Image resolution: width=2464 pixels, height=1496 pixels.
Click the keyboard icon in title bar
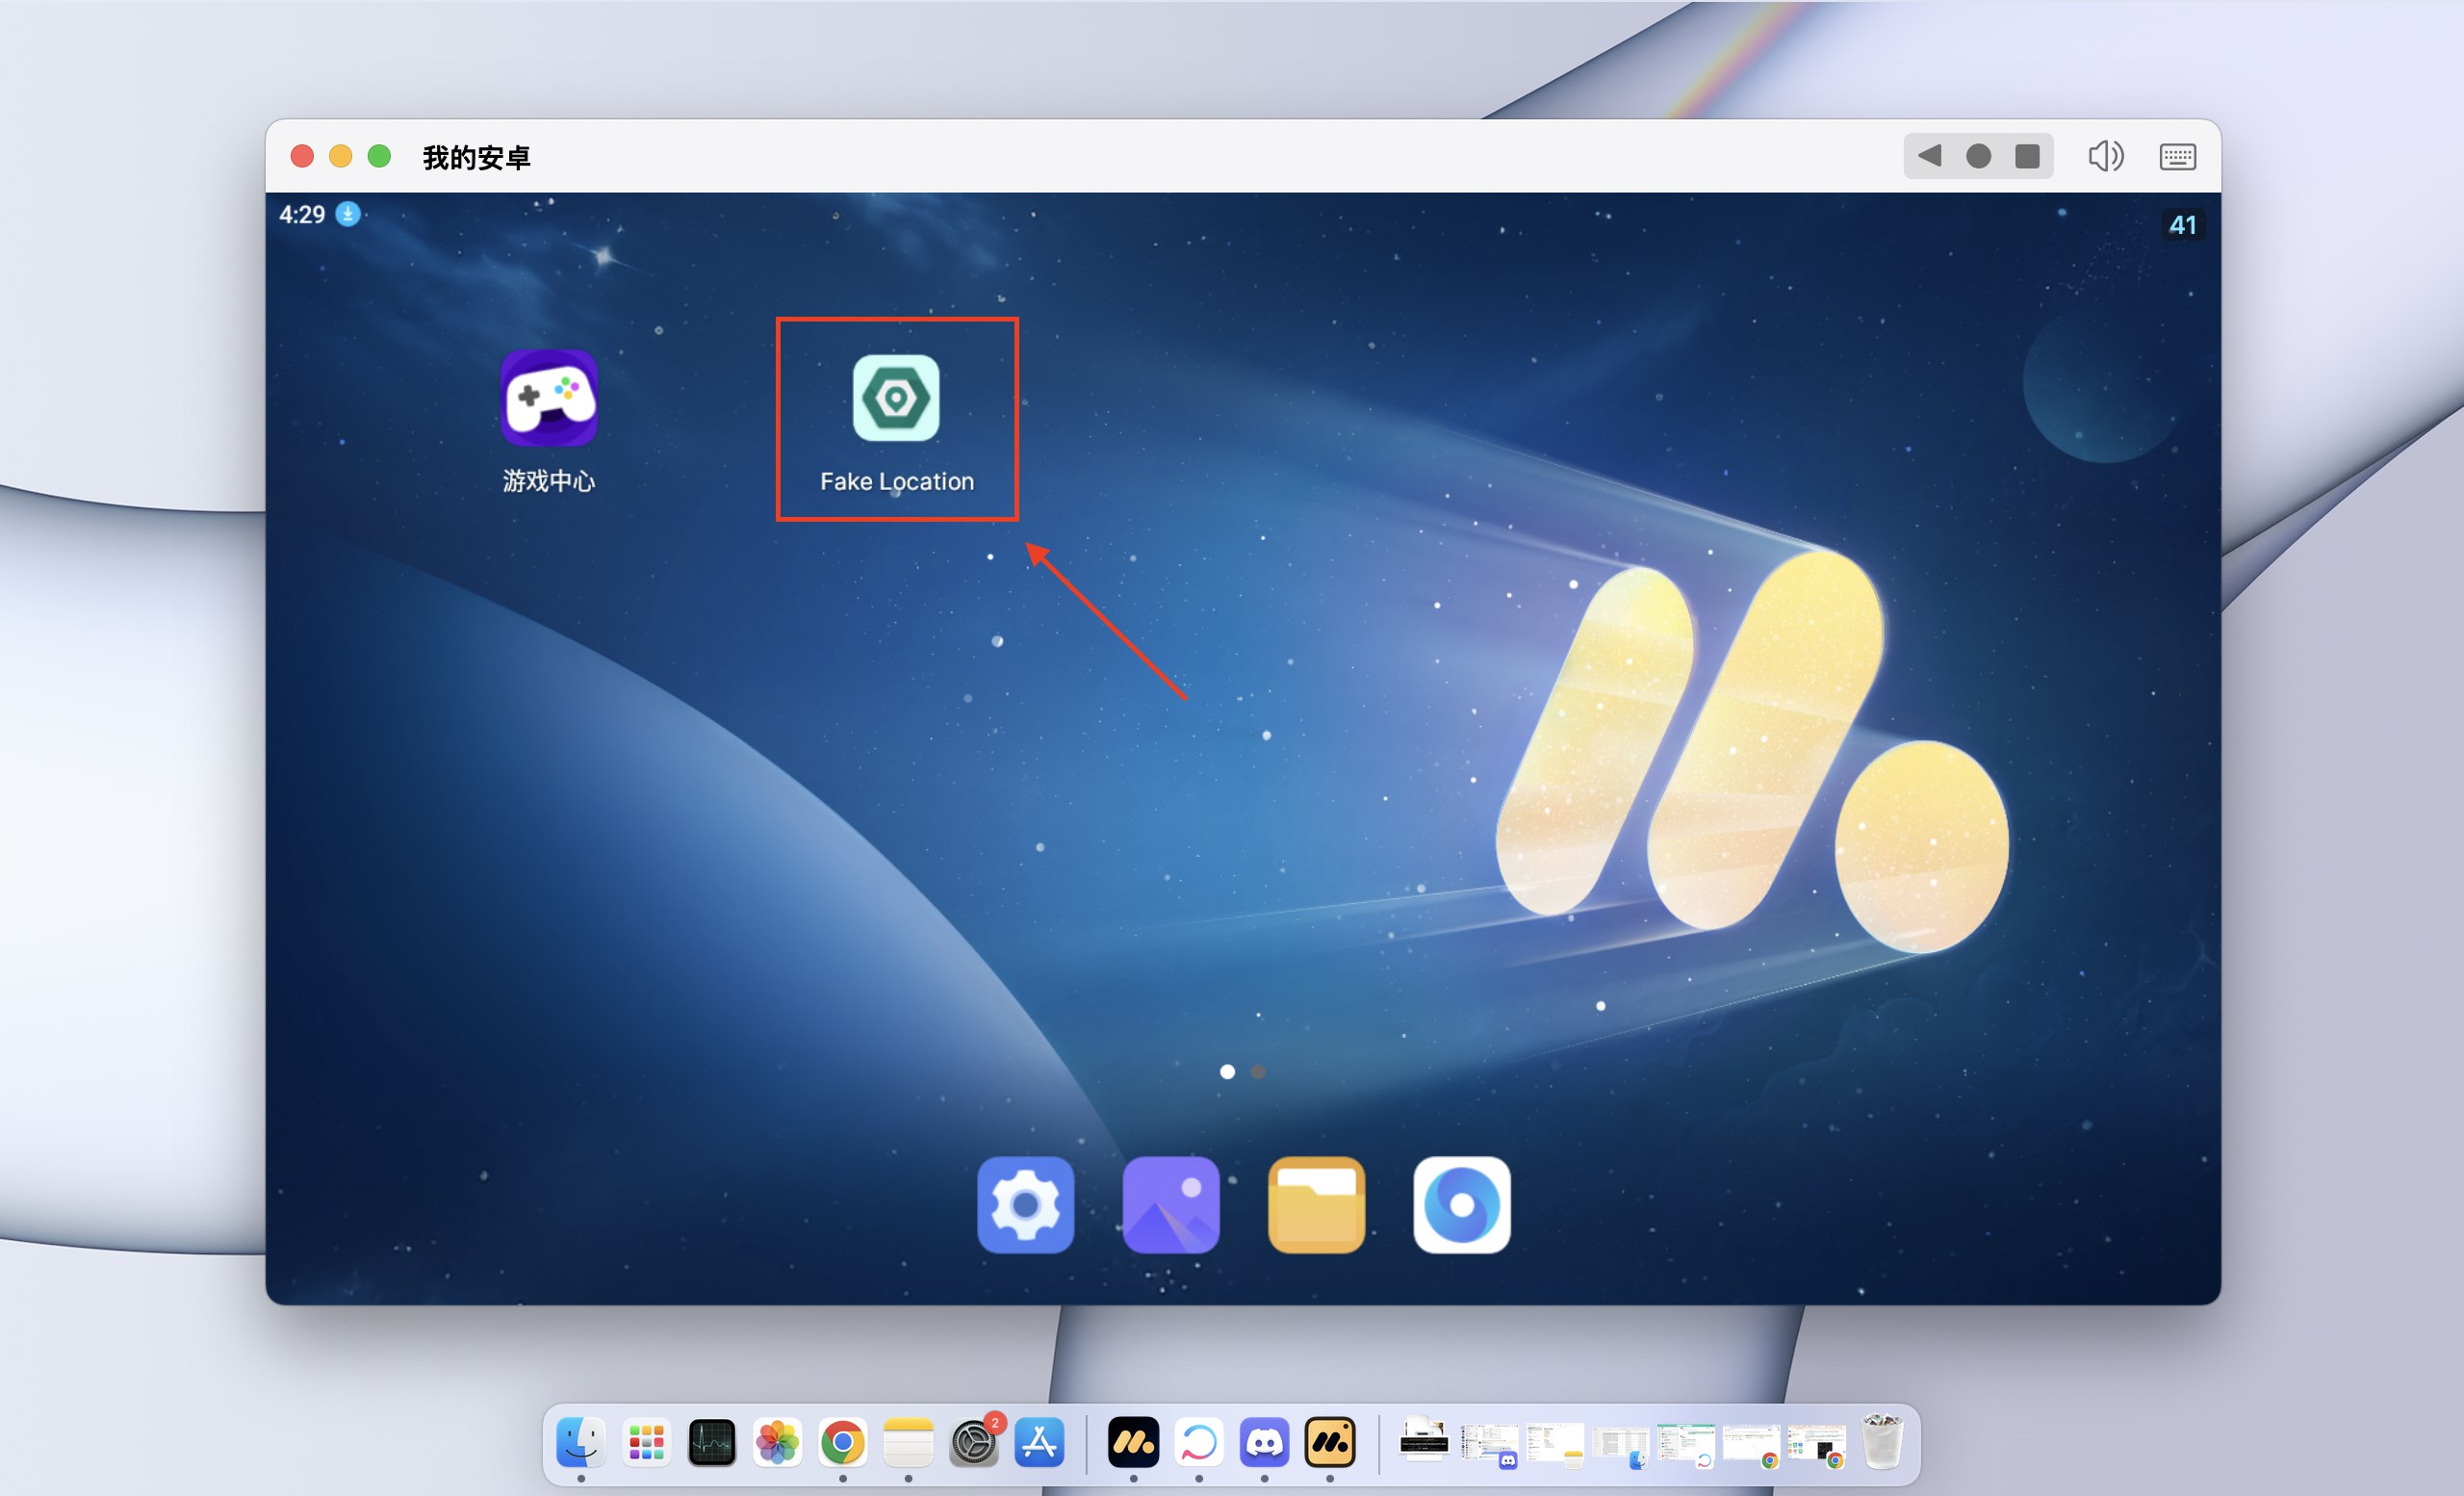2177,156
